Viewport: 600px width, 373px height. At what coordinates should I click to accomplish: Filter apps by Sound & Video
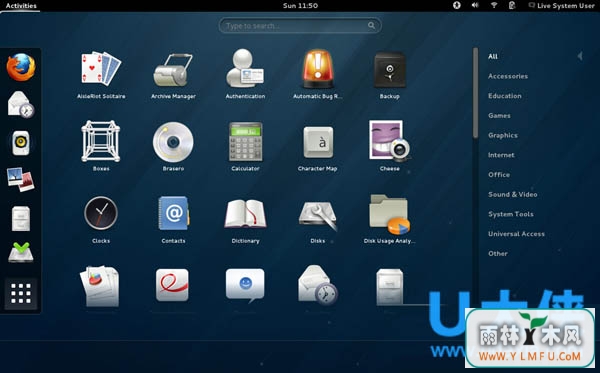point(513,194)
